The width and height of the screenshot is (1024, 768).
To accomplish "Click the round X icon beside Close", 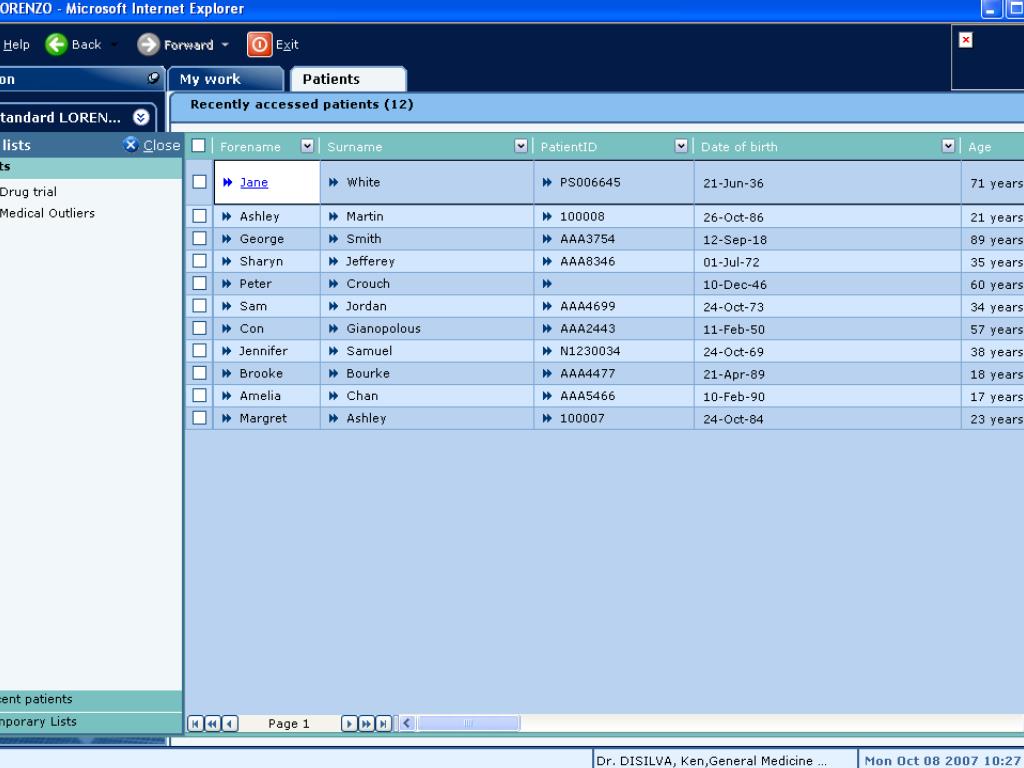I will click(x=131, y=144).
